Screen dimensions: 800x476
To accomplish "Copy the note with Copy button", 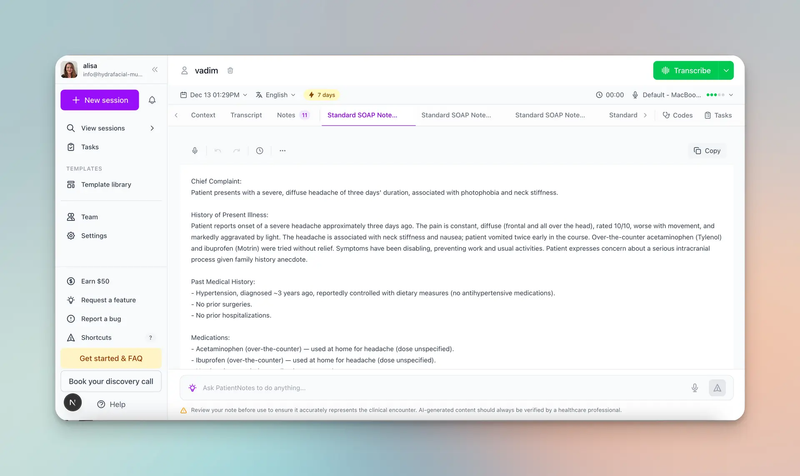I will (707, 151).
